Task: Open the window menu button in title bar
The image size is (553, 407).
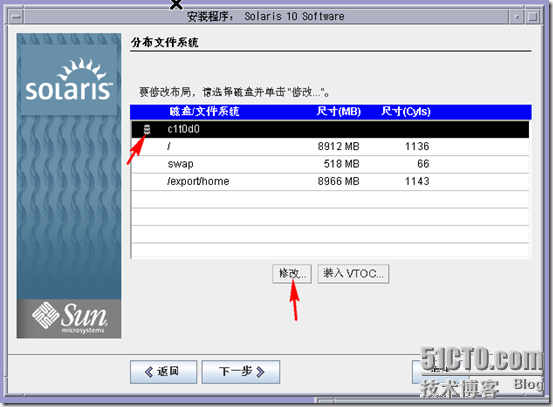Action: click(x=16, y=17)
